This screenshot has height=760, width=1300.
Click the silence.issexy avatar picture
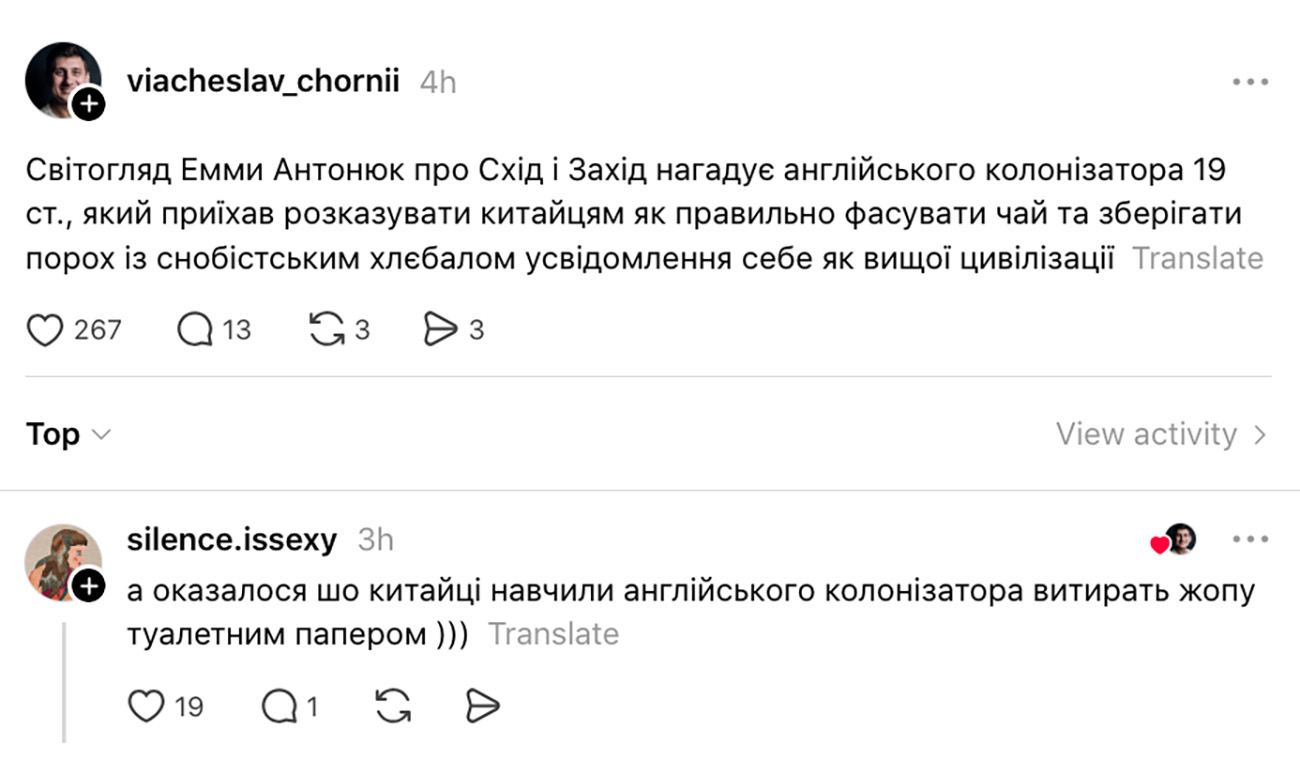point(60,558)
